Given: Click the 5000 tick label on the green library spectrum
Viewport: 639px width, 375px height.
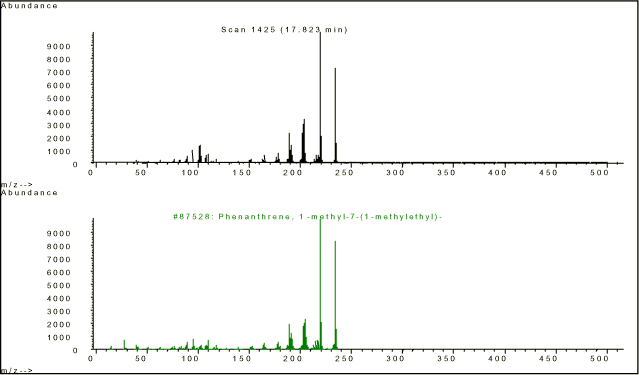Looking at the screenshot, I should [59, 285].
